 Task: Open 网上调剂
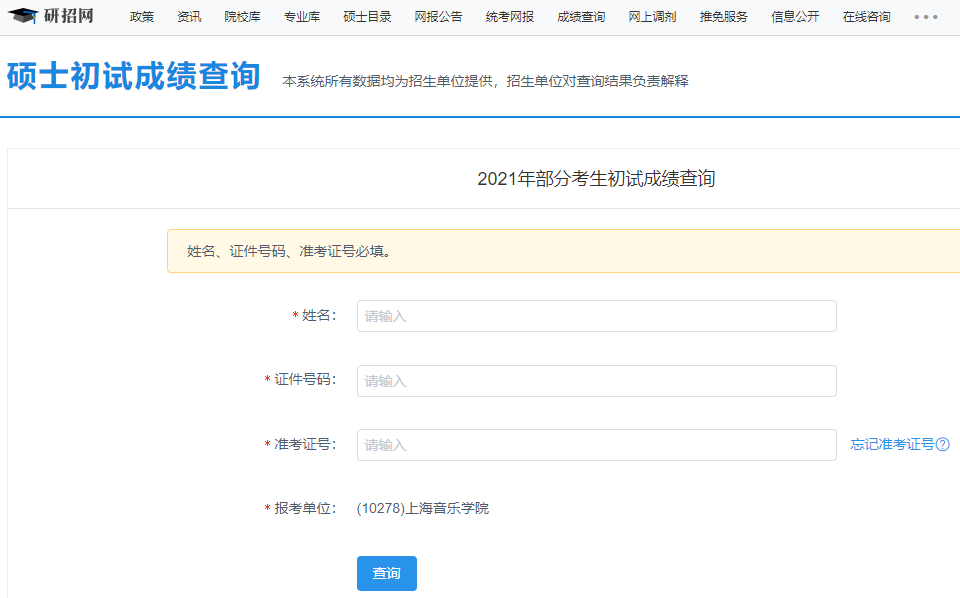651,17
